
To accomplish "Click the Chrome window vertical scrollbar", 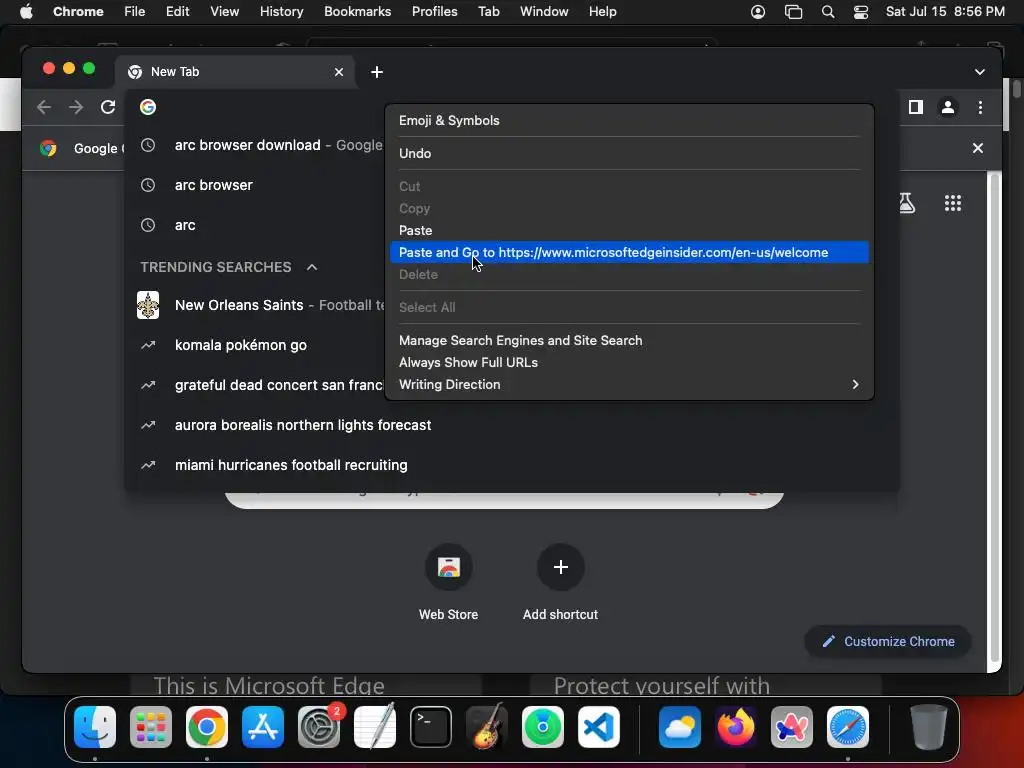I will (995, 418).
